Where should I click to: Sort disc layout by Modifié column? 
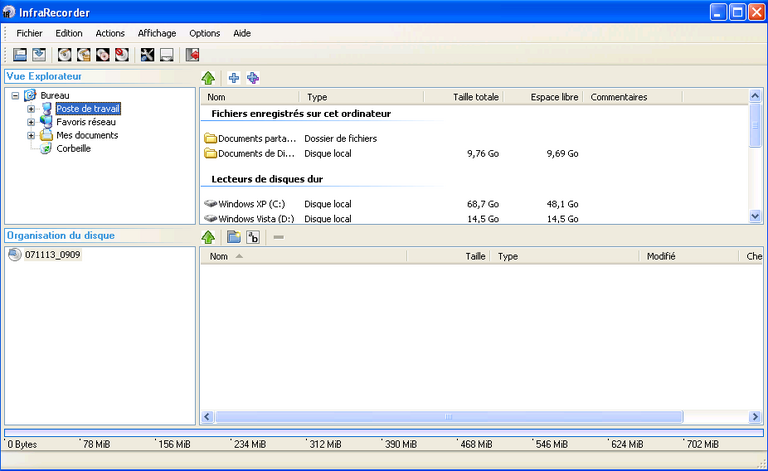pyautogui.click(x=689, y=256)
